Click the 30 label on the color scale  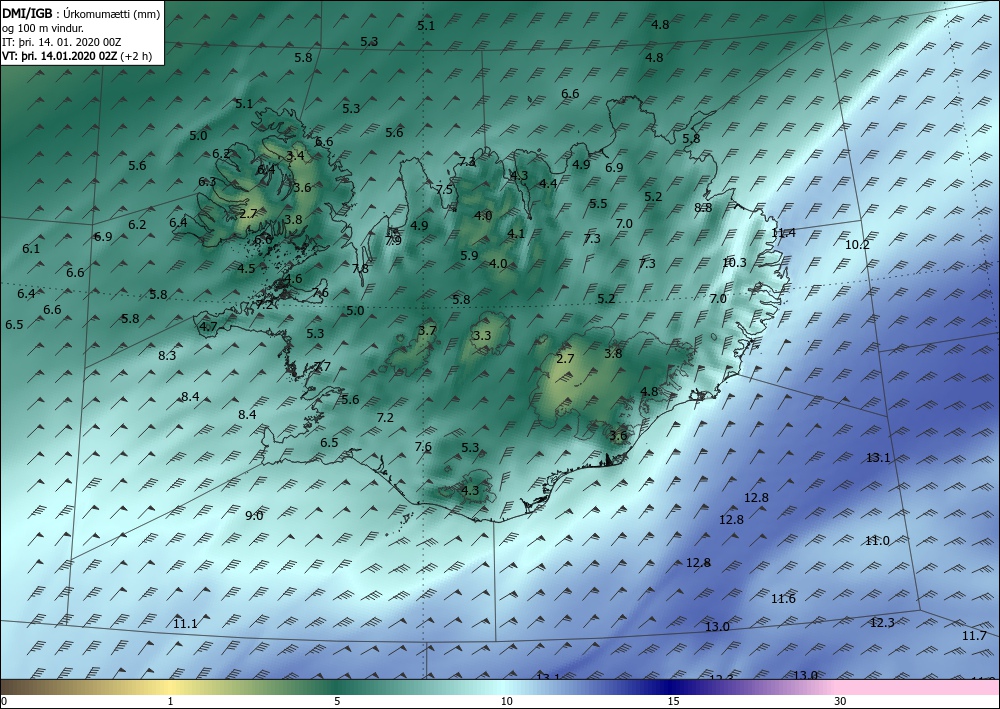tap(840, 701)
